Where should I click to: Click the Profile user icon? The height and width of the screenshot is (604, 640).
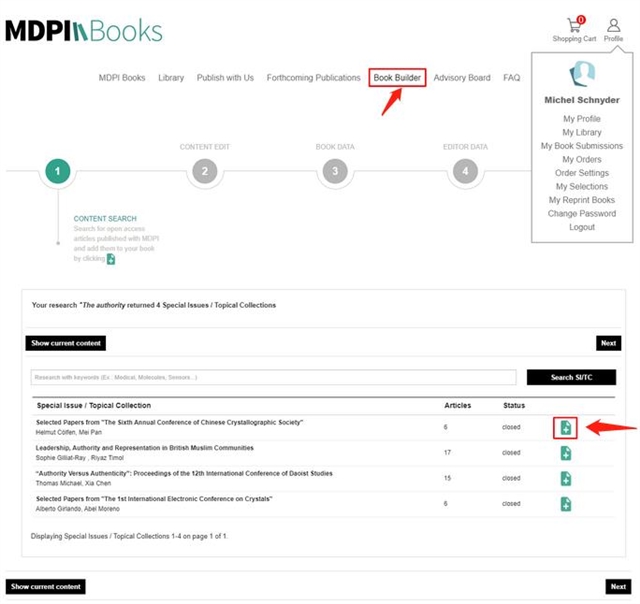[x=613, y=25]
